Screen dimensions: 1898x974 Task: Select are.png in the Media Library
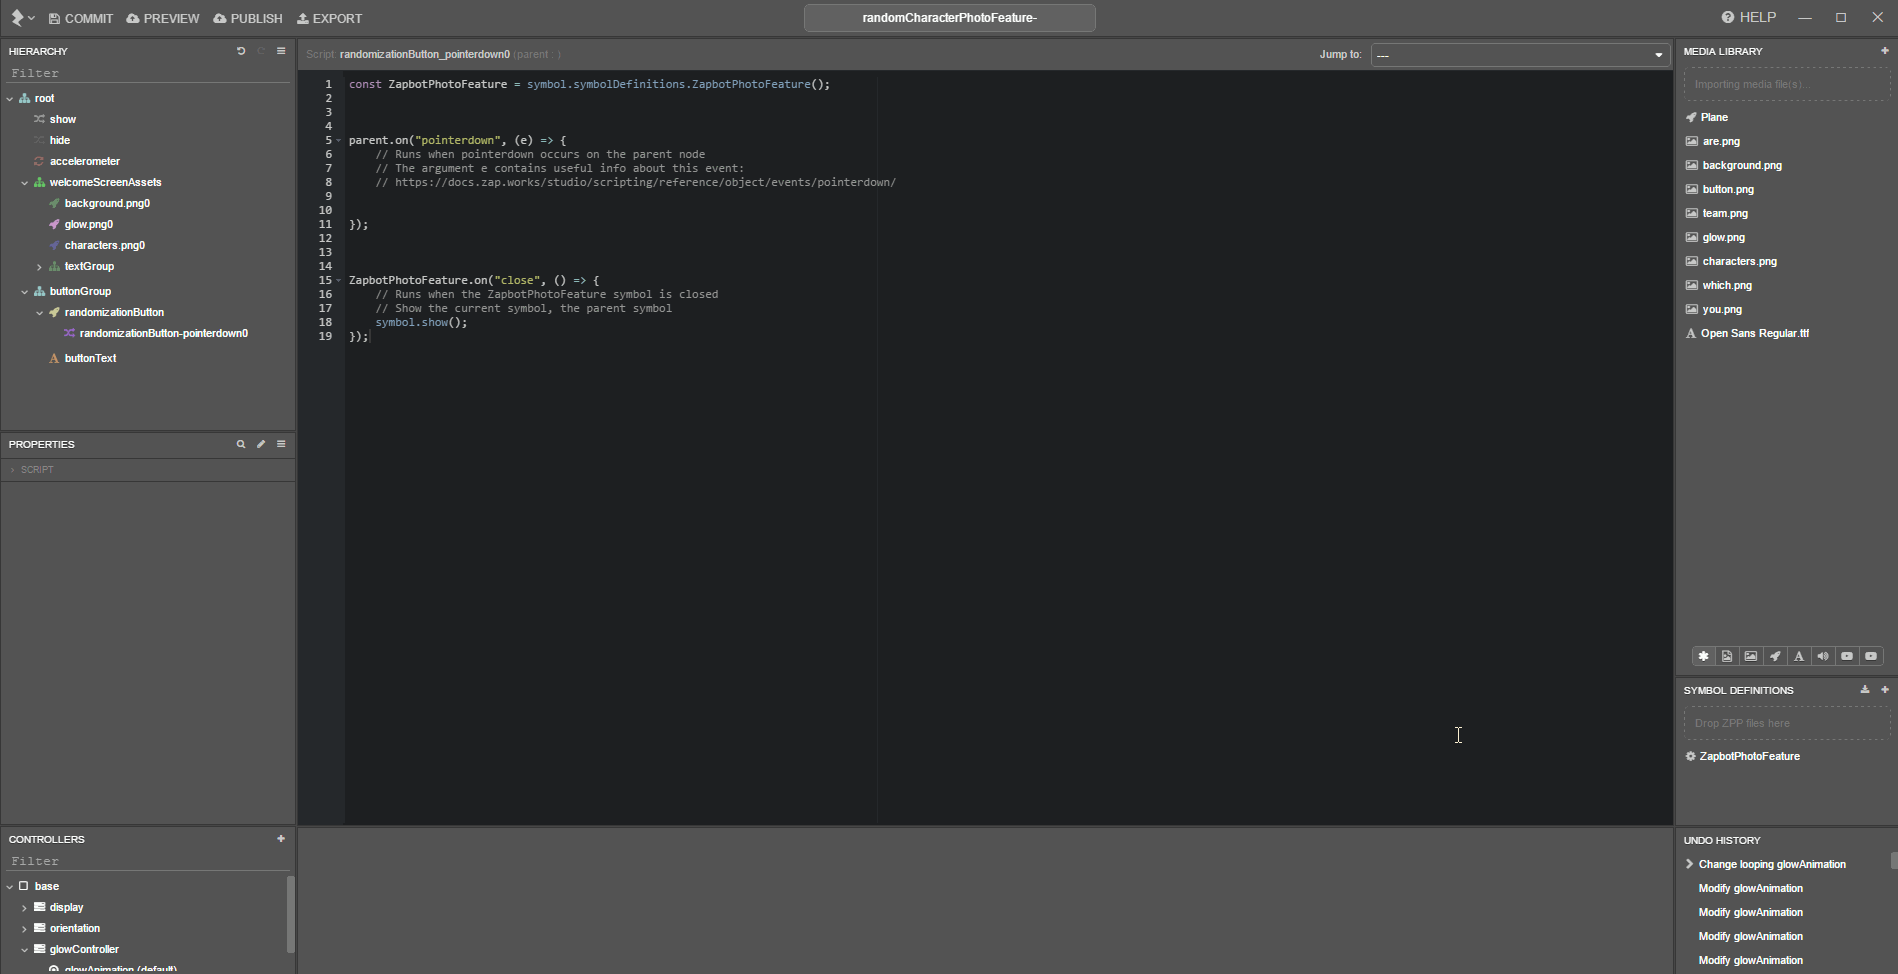(1721, 141)
